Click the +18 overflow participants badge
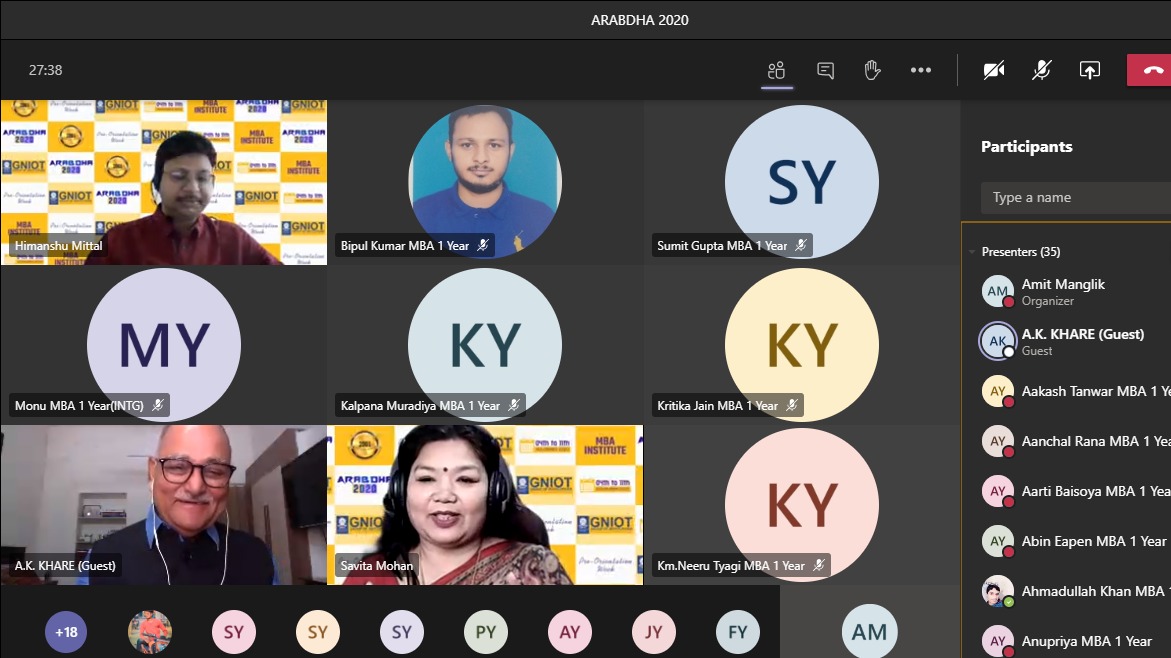Image resolution: width=1171 pixels, height=658 pixels. [66, 632]
